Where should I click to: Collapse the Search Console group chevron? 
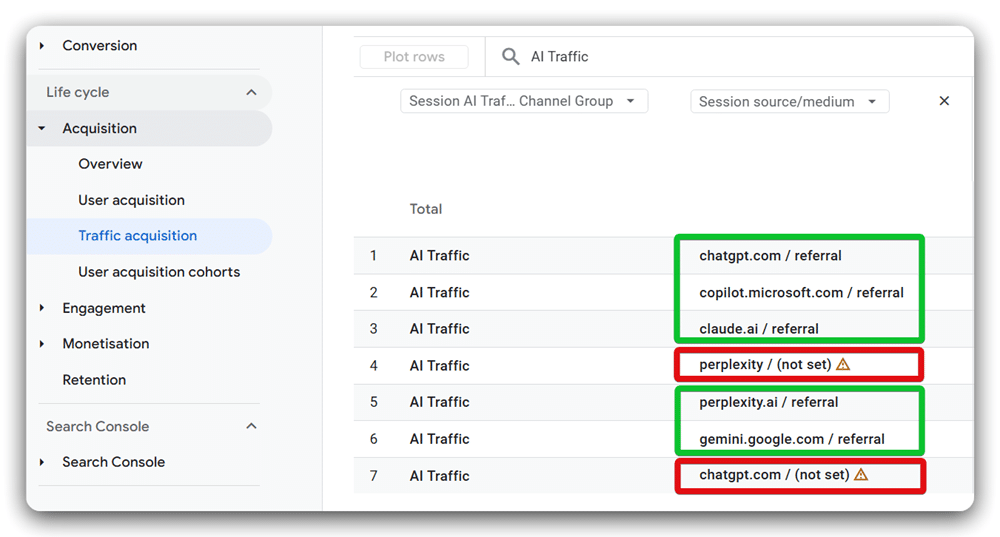coord(251,426)
